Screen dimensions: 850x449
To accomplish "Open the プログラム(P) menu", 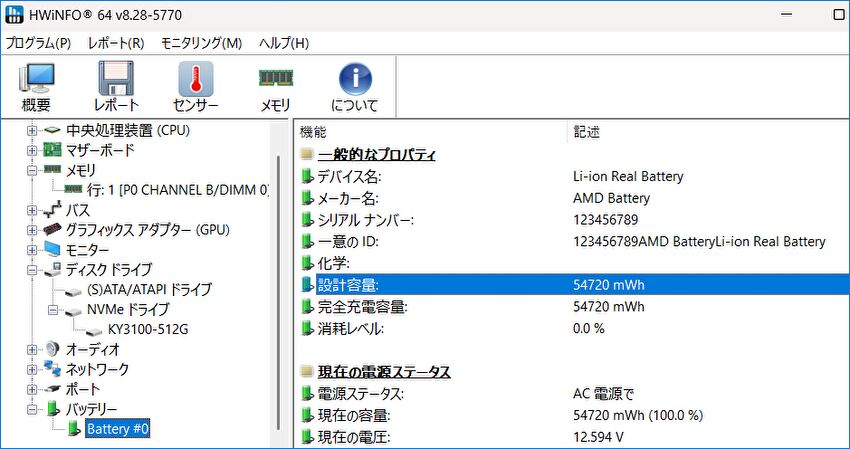I will coord(38,43).
